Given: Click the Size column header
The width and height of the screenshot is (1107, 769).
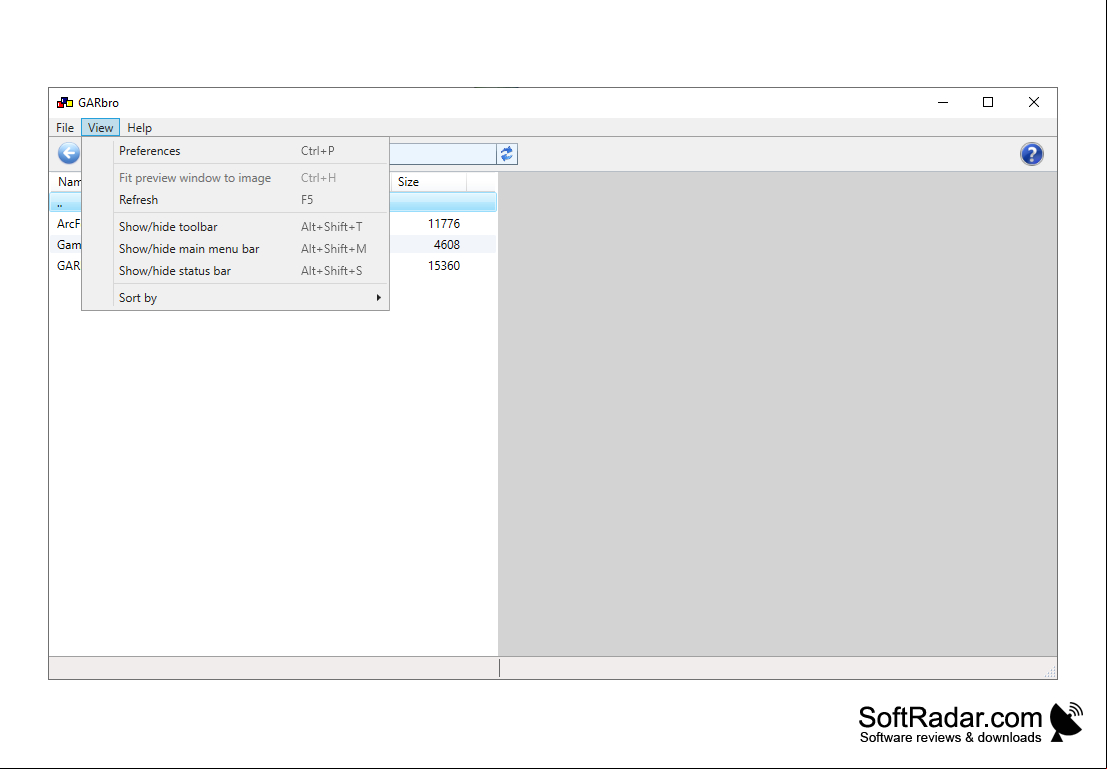Looking at the screenshot, I should [x=429, y=182].
